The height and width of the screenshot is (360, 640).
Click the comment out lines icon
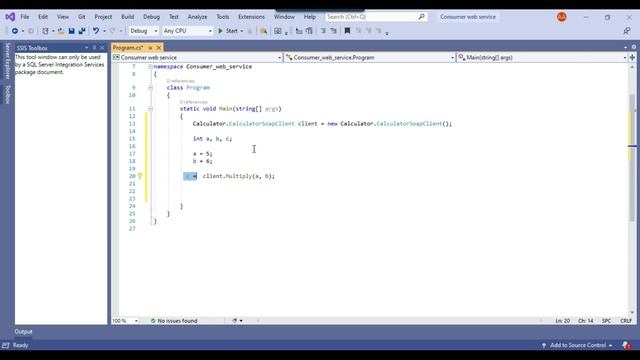299,31
